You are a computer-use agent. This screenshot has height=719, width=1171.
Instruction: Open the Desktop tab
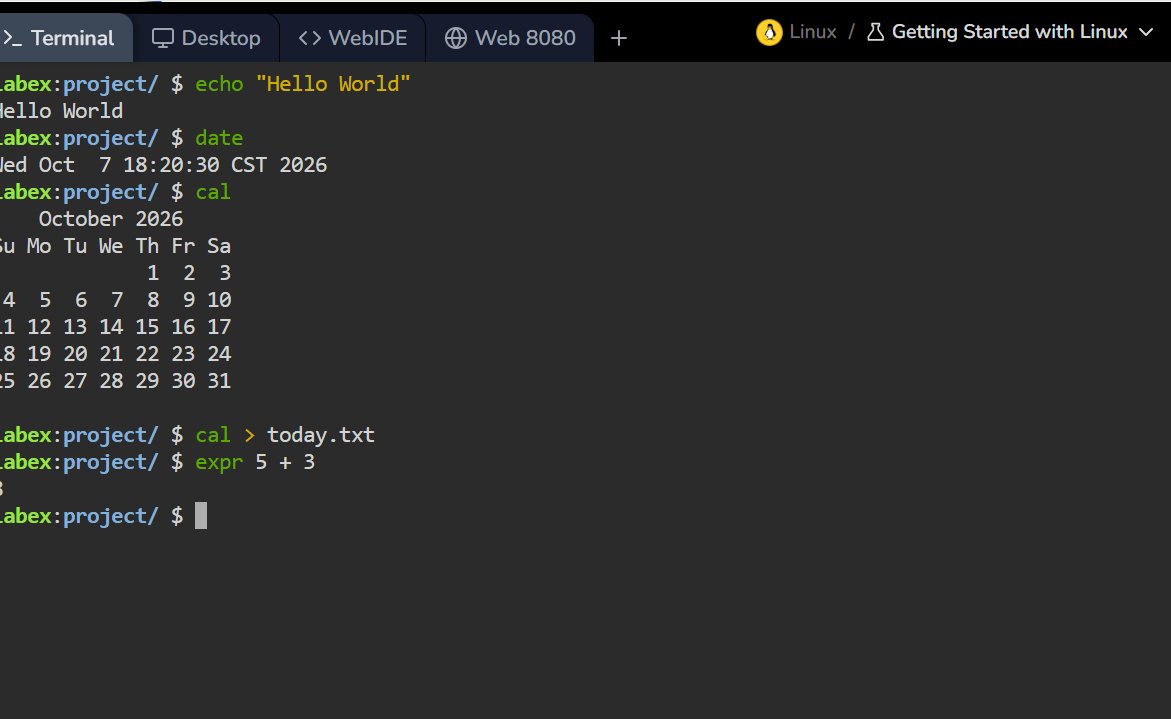click(x=206, y=38)
